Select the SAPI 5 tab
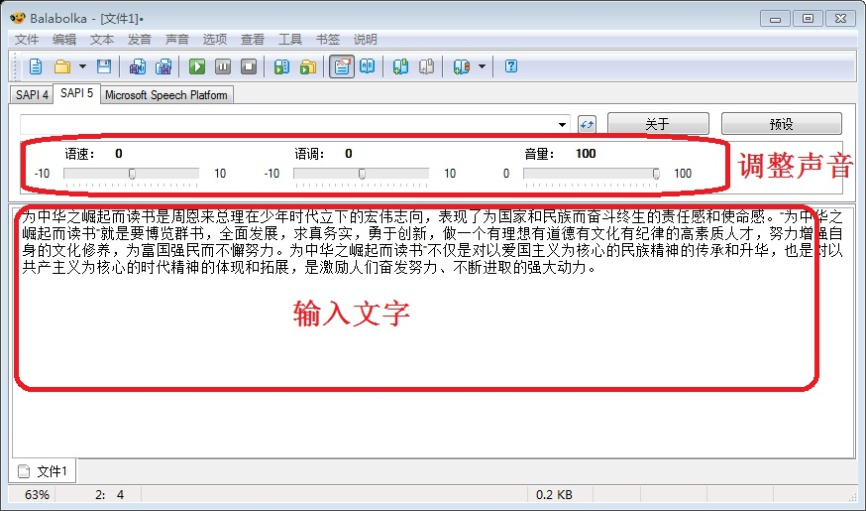The image size is (866, 511). 76,93
